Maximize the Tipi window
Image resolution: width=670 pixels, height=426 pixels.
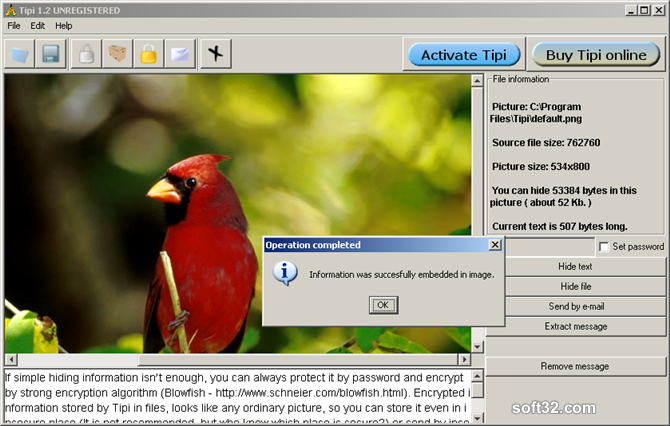(x=644, y=10)
